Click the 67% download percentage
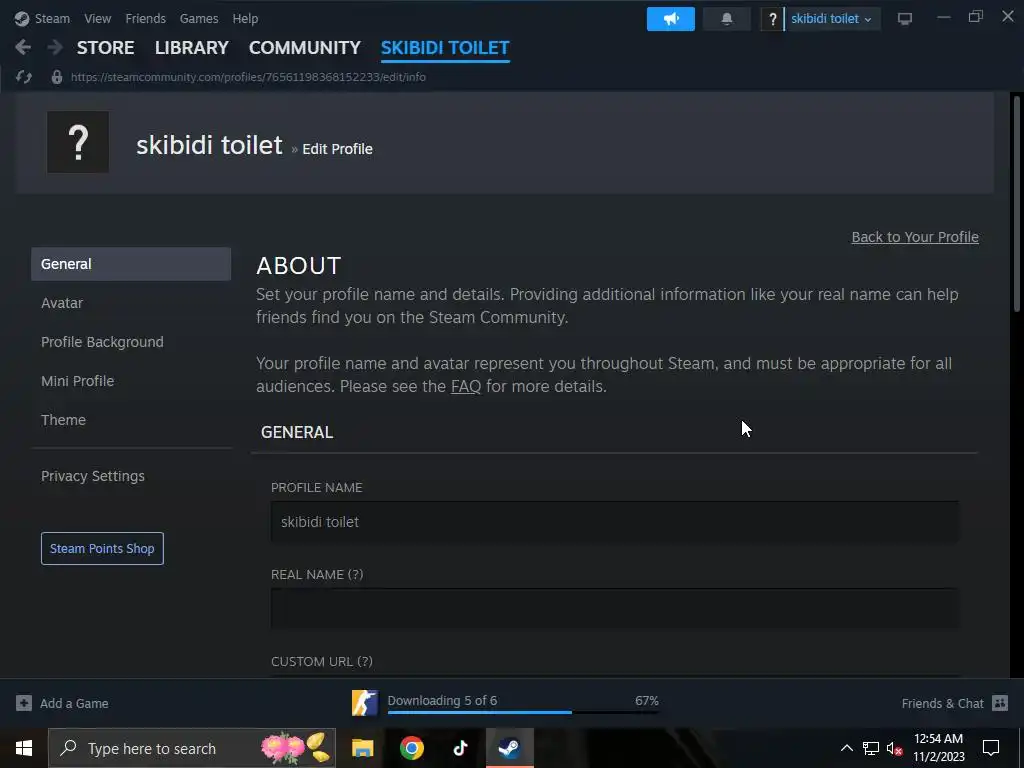Image resolution: width=1024 pixels, height=768 pixels. pos(647,701)
